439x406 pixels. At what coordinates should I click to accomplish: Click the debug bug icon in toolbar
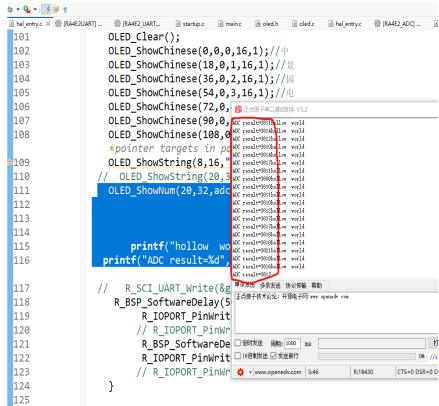click(10, 9)
